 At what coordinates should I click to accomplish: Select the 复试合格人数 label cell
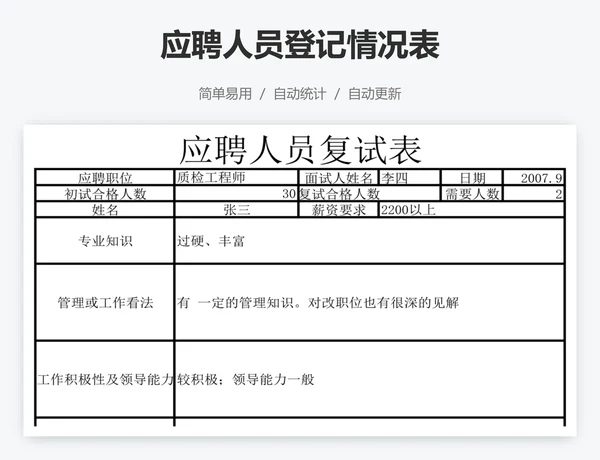pyautogui.click(x=369, y=194)
